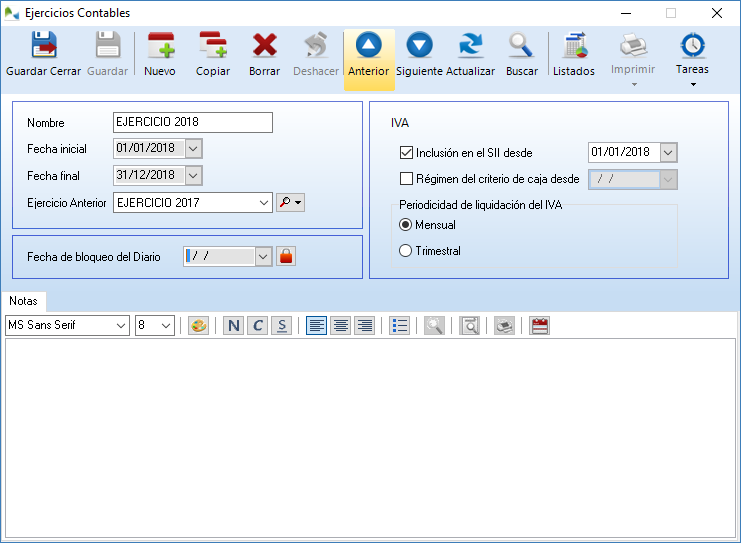Click the Guardar Cerrar toolbar icon
741x543 pixels.
44,45
